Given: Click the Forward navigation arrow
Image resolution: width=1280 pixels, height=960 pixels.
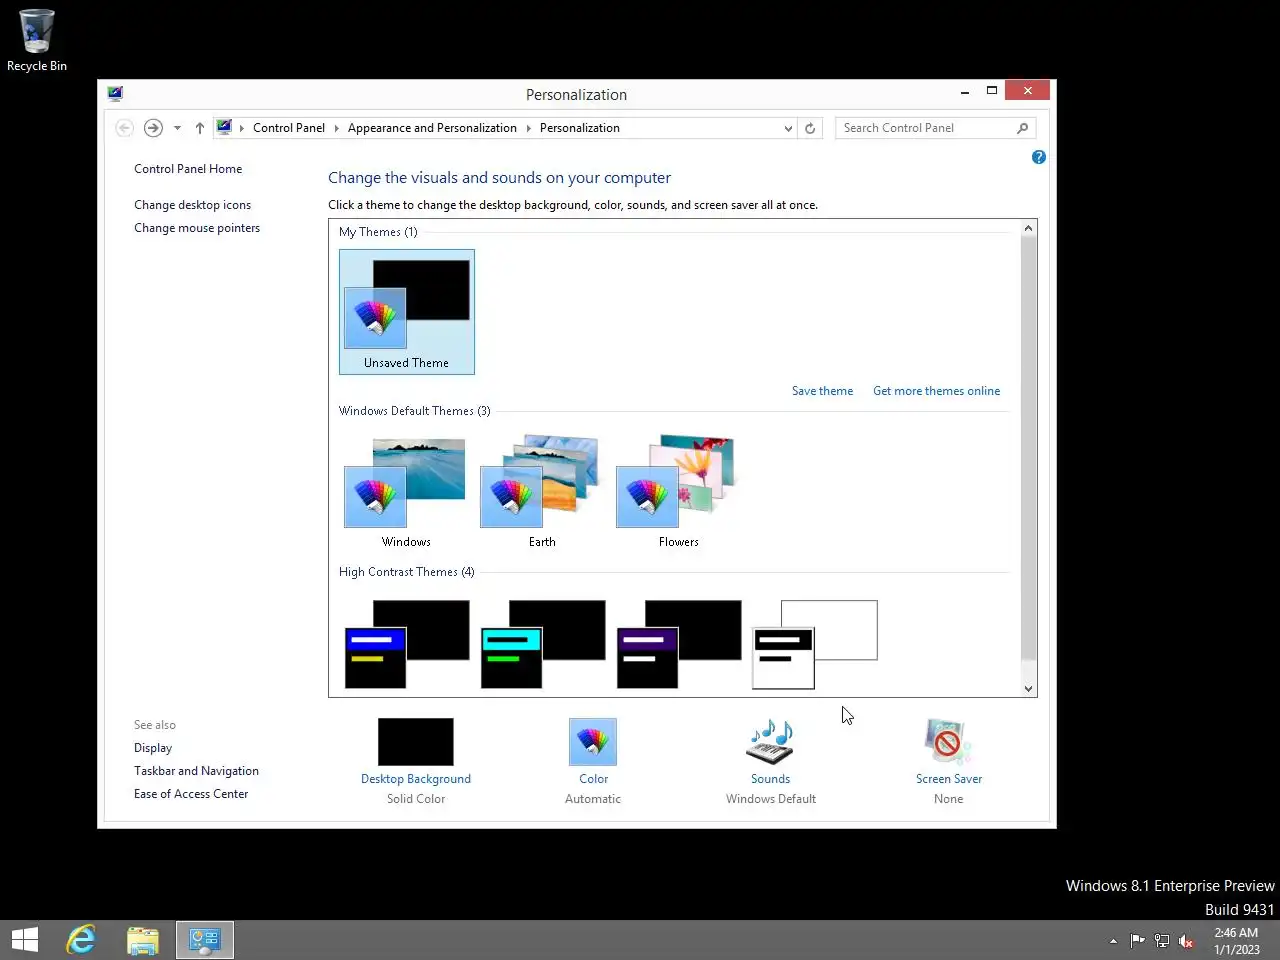Looking at the screenshot, I should coord(153,128).
